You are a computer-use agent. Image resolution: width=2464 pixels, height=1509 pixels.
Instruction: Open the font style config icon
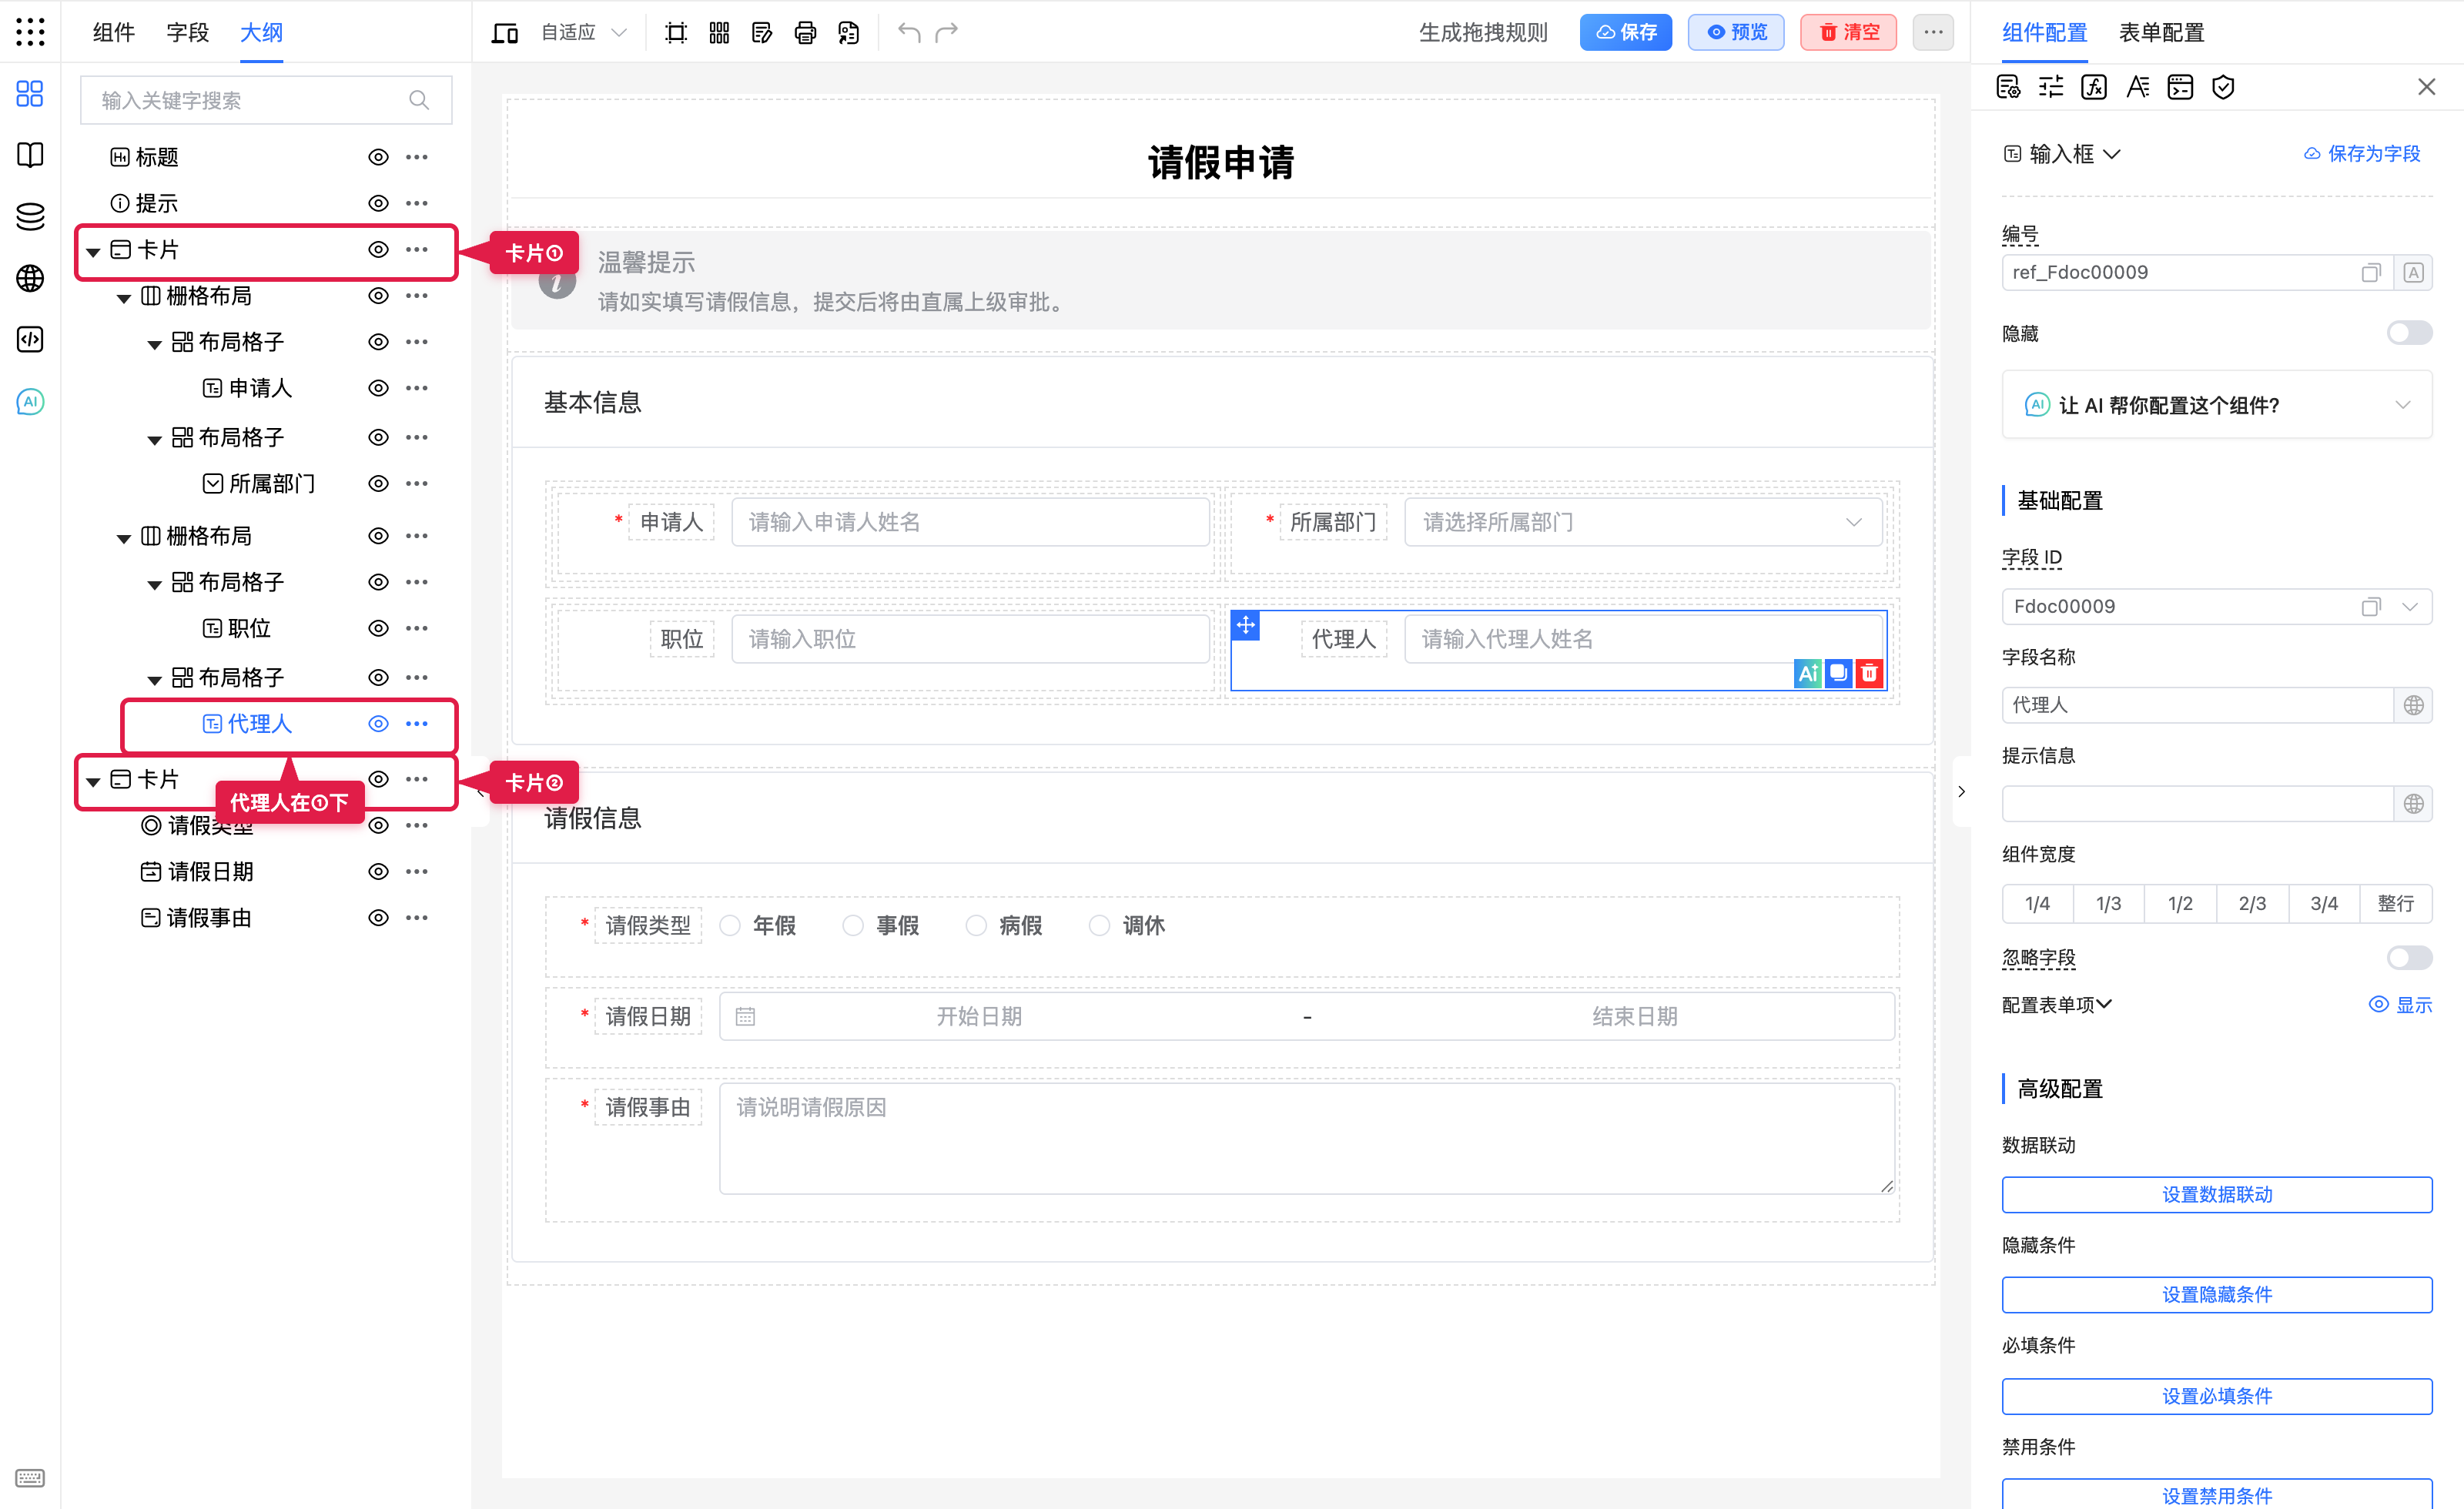(2137, 87)
